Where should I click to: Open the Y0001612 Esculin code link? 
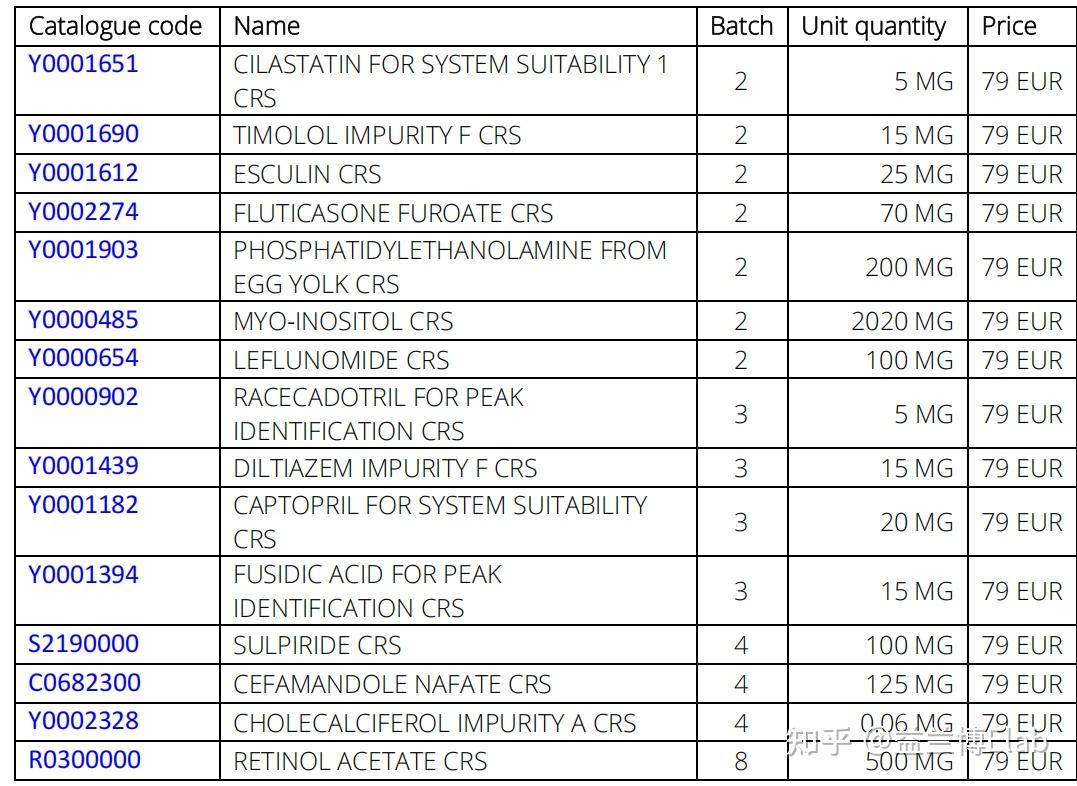point(83,173)
